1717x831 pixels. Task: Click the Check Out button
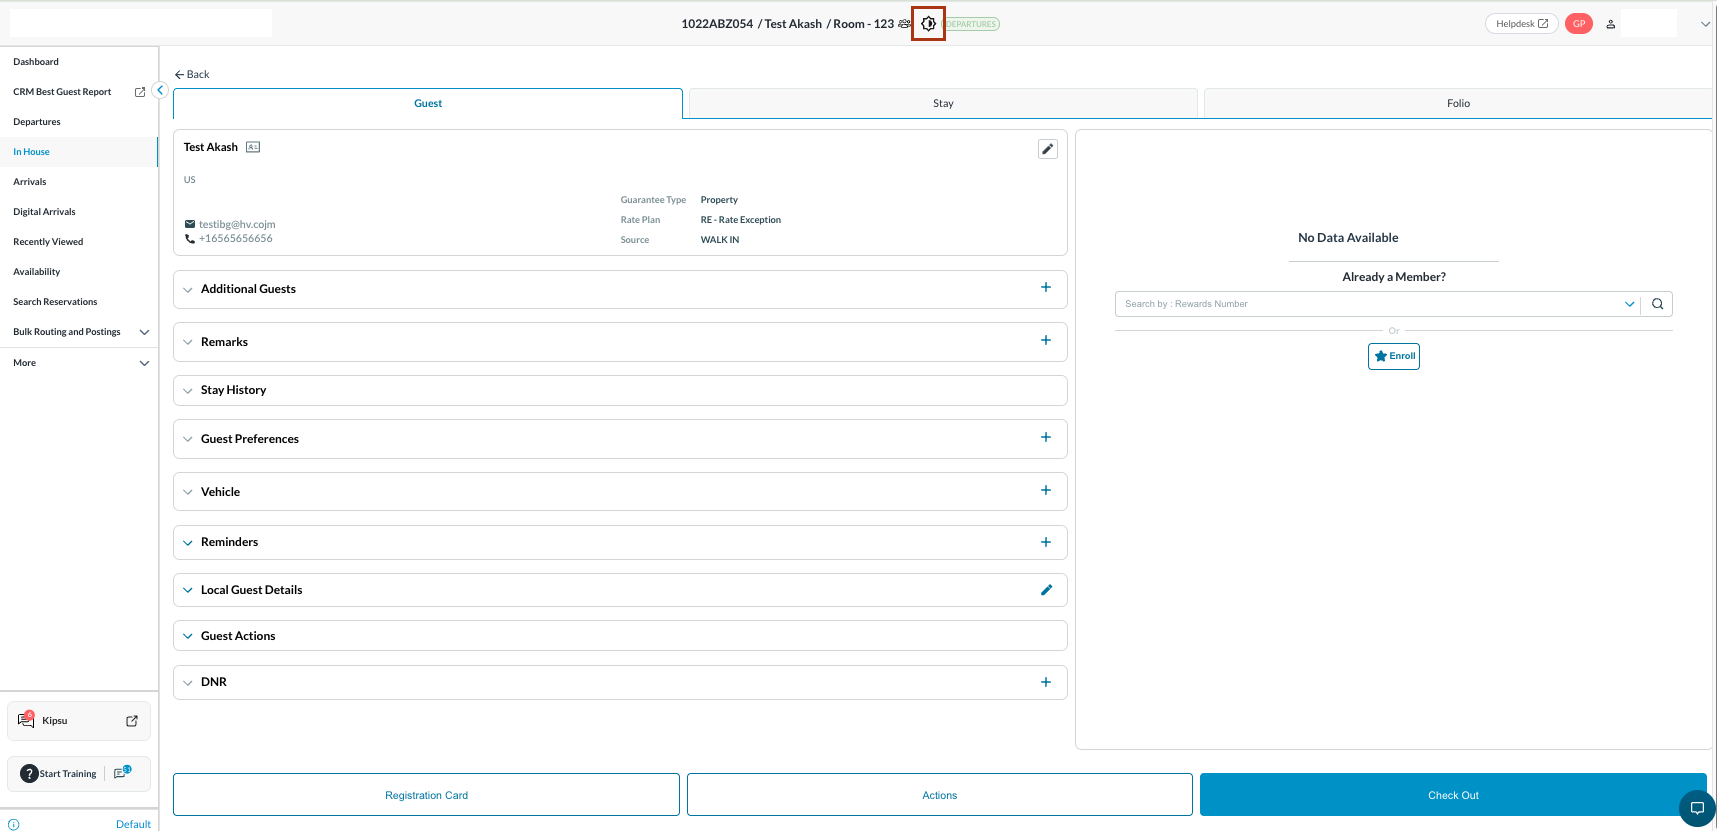1452,795
